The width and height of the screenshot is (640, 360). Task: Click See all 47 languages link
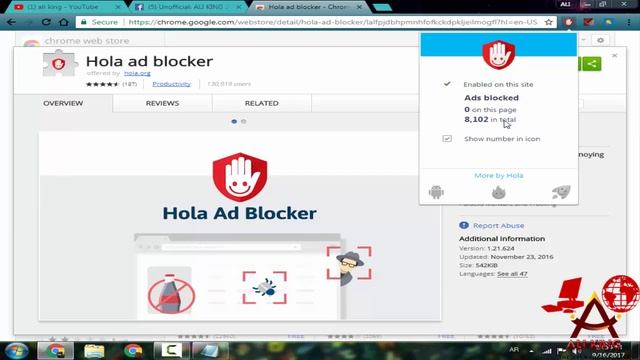click(x=512, y=273)
